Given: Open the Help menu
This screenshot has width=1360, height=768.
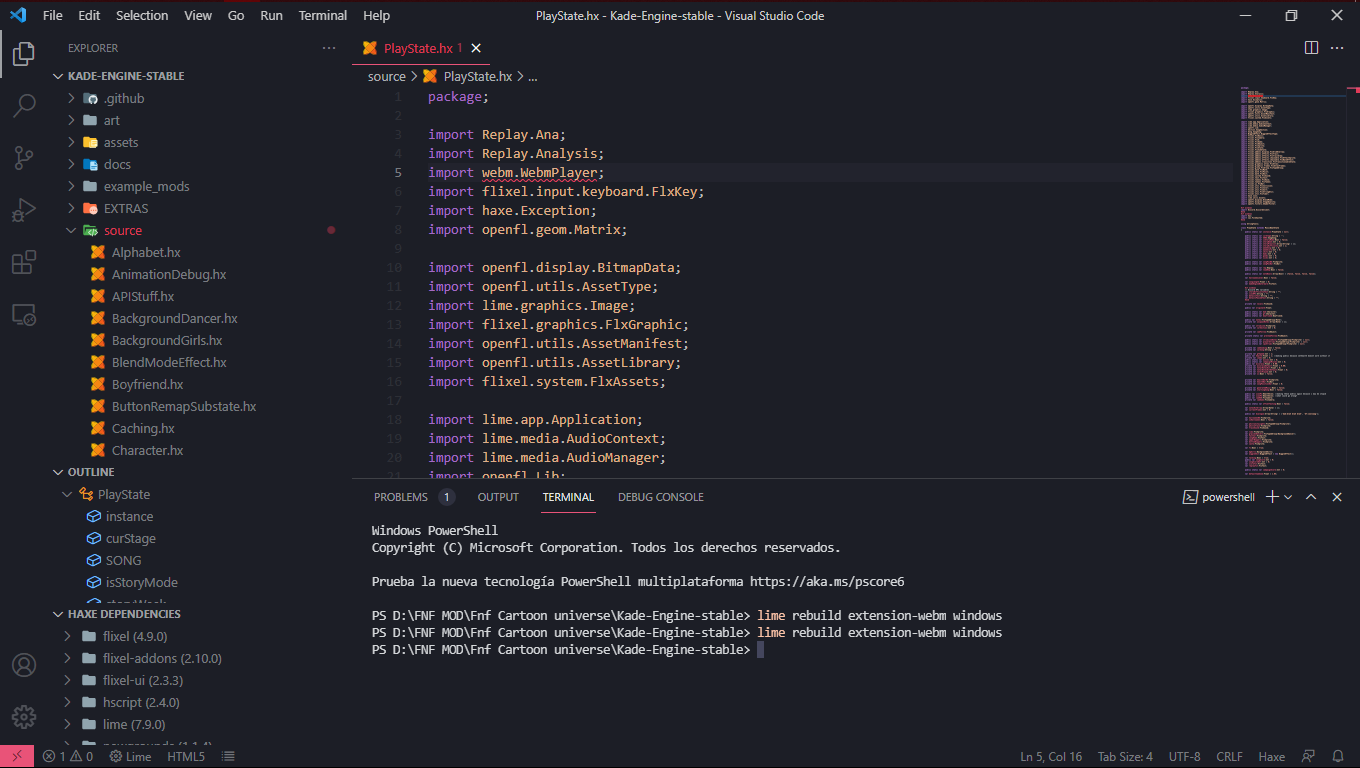Looking at the screenshot, I should pyautogui.click(x=377, y=15).
